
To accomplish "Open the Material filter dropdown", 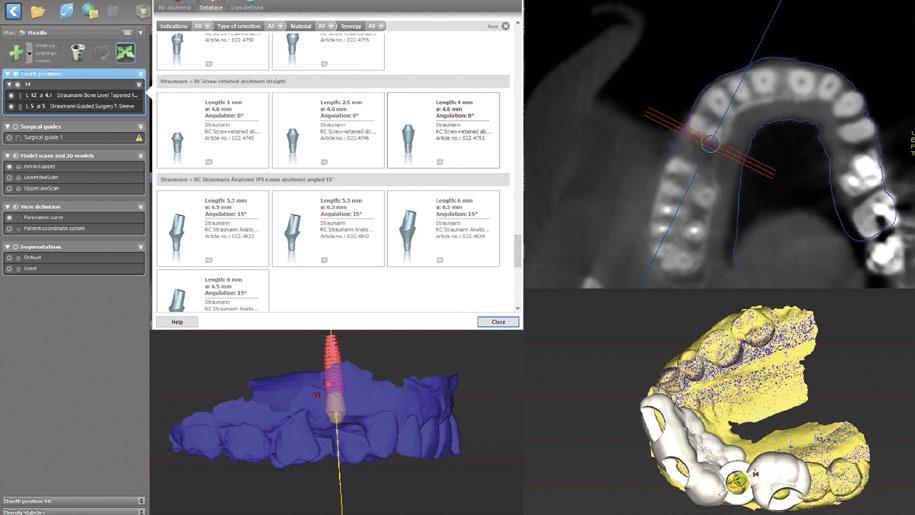I will pos(326,26).
